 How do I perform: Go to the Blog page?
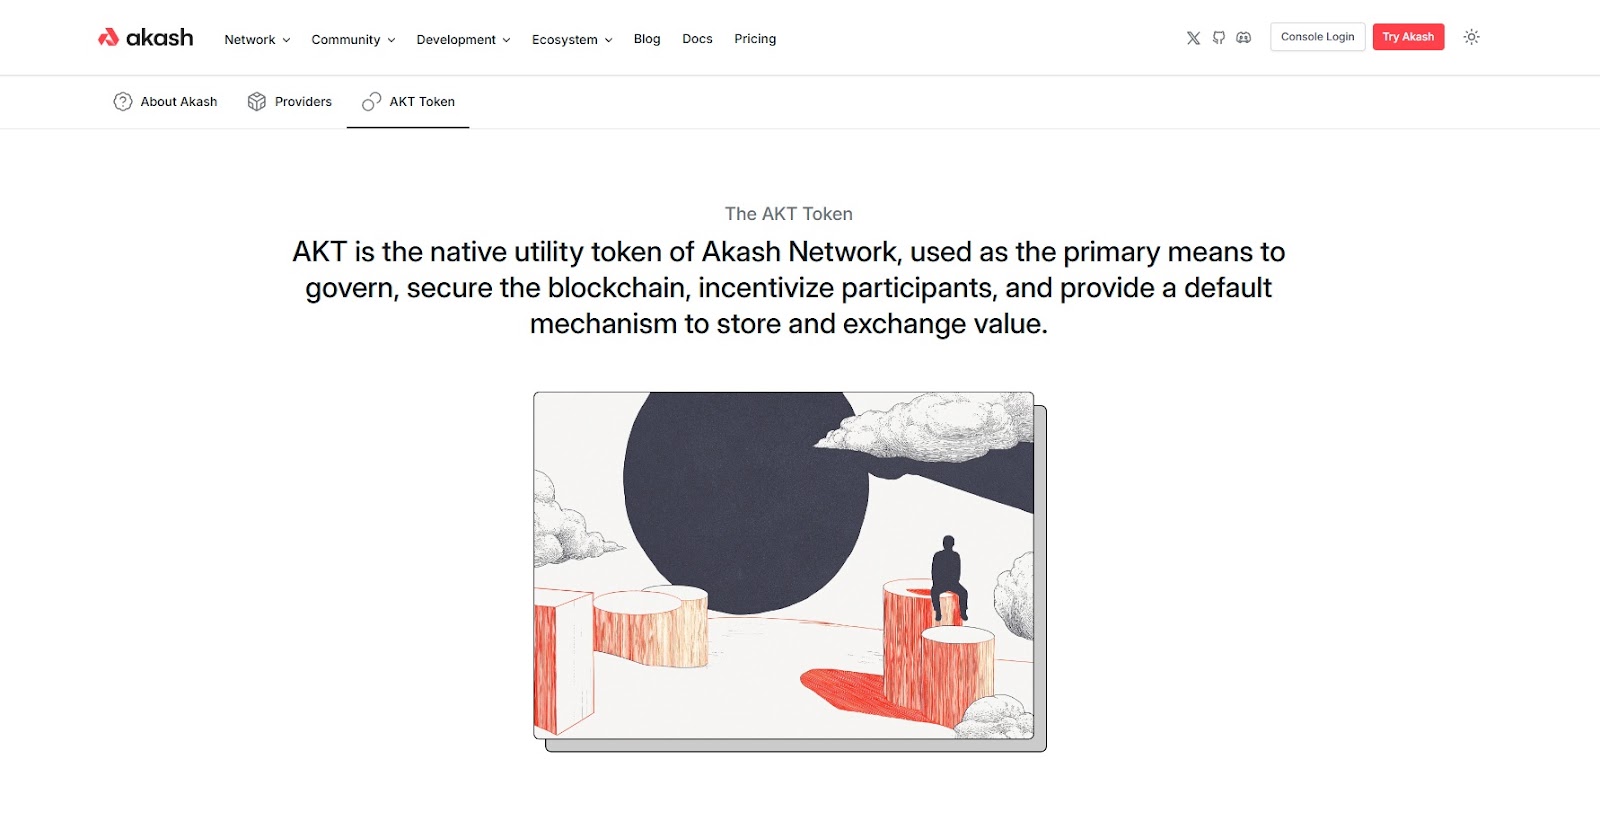(647, 39)
